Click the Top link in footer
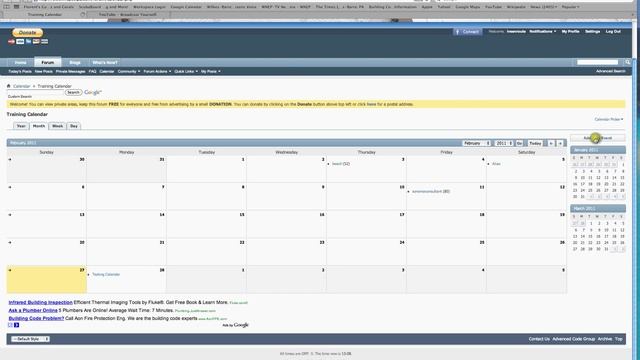The image size is (640, 360). coord(619,339)
